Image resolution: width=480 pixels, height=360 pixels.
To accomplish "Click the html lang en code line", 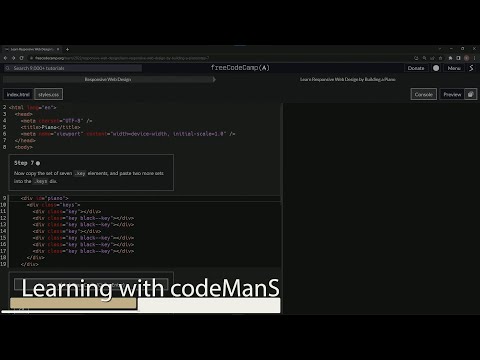I will (33, 108).
